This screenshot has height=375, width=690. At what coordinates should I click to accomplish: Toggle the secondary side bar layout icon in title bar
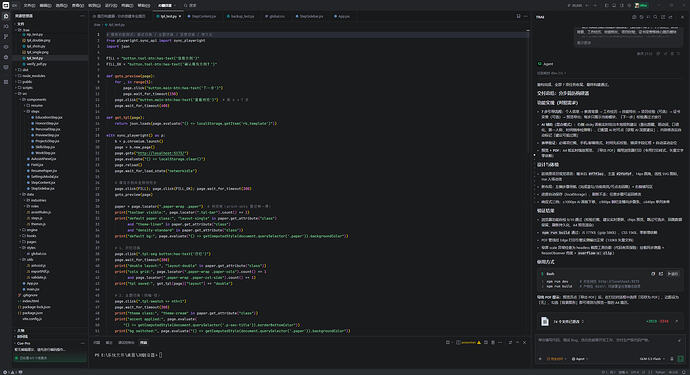point(621,5)
